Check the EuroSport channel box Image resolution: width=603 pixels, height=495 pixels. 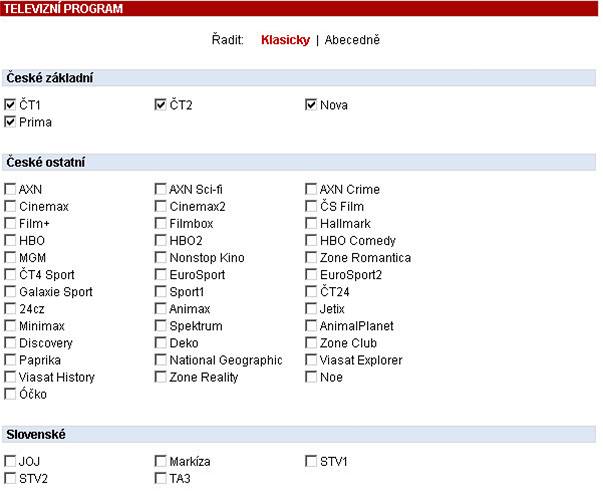160,275
